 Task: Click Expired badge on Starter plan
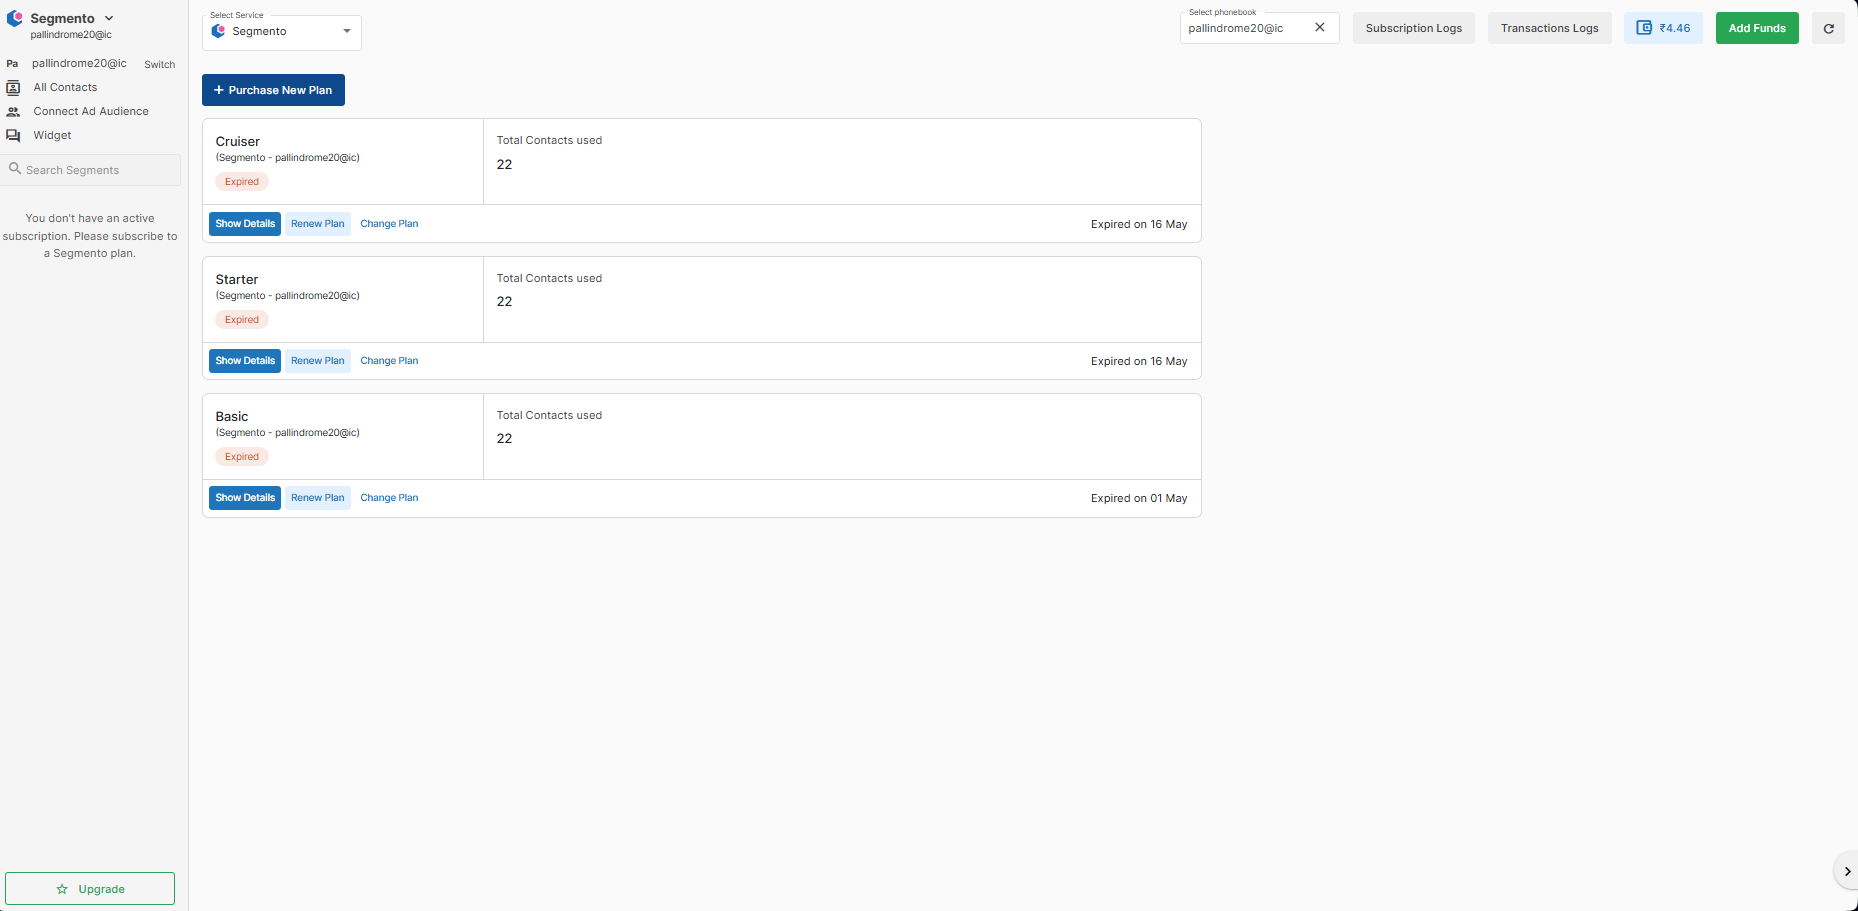click(242, 320)
